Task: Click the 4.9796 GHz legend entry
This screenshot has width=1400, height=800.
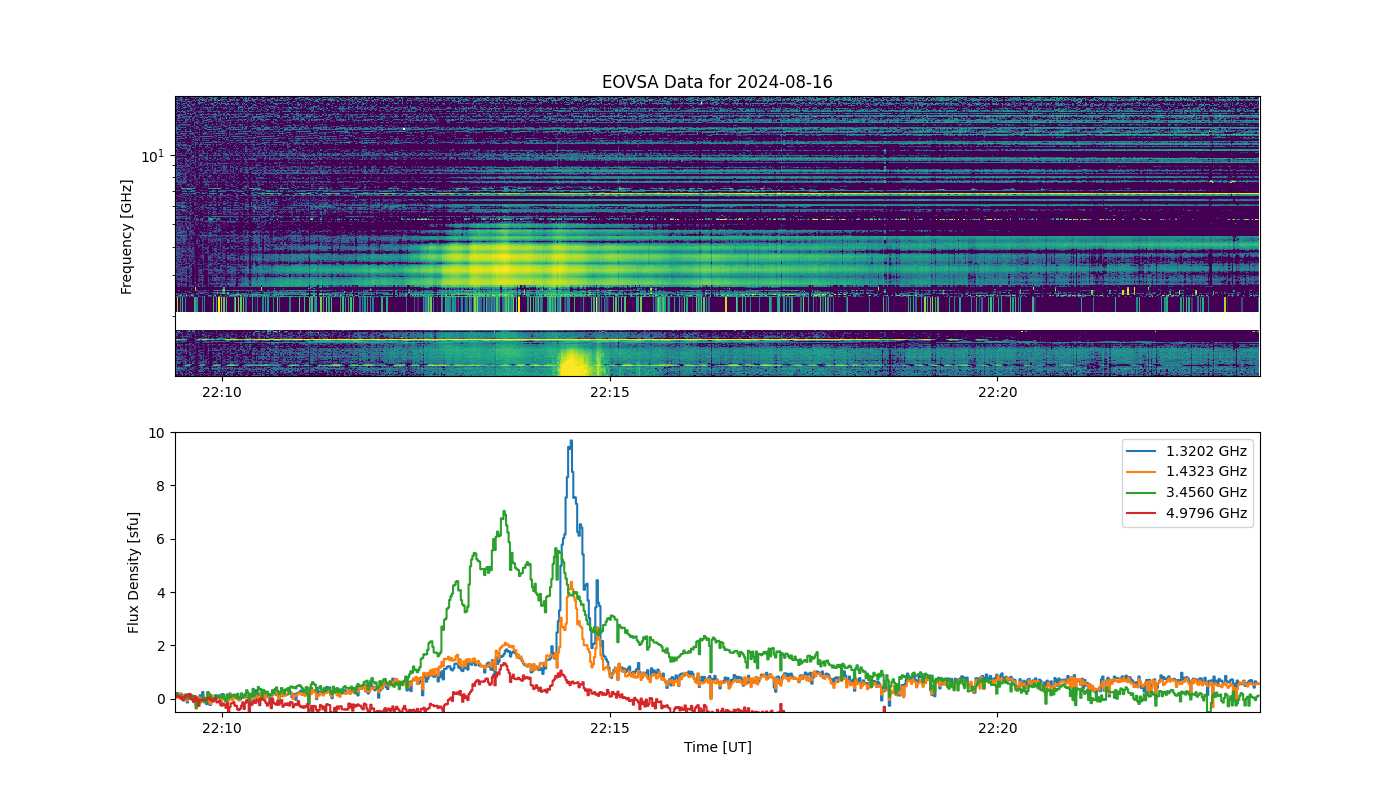Action: (1206, 513)
